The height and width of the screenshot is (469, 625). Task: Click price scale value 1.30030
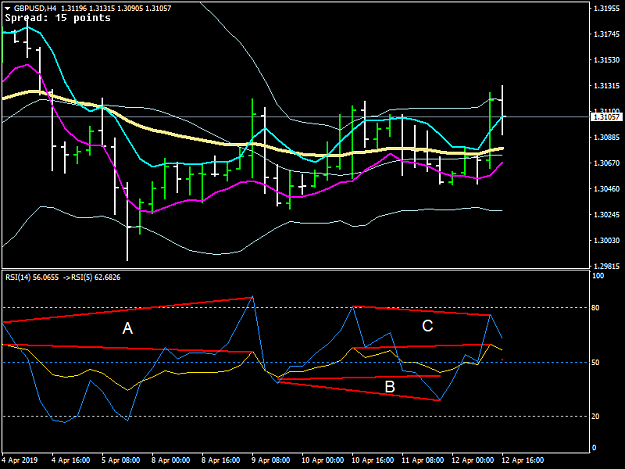pos(606,240)
